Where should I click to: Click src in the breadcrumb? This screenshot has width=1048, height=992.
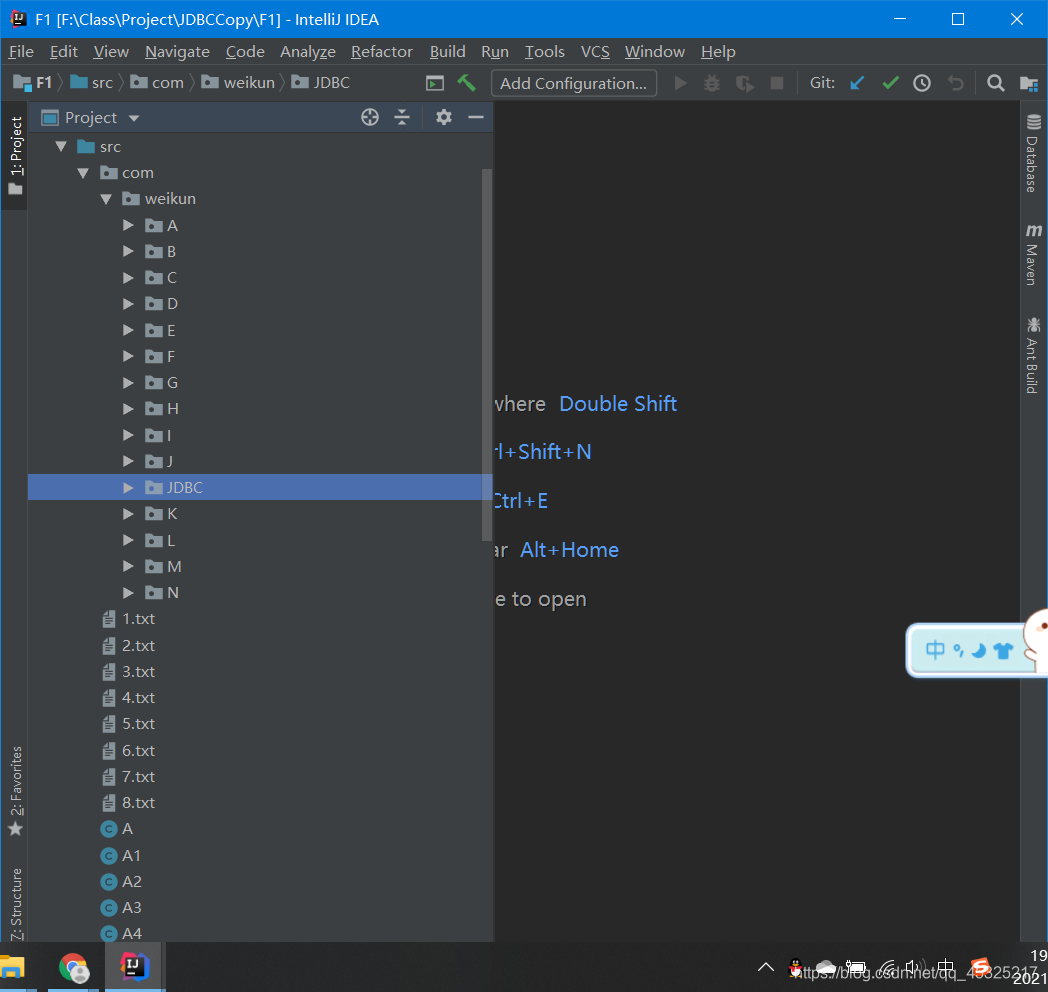tap(92, 83)
